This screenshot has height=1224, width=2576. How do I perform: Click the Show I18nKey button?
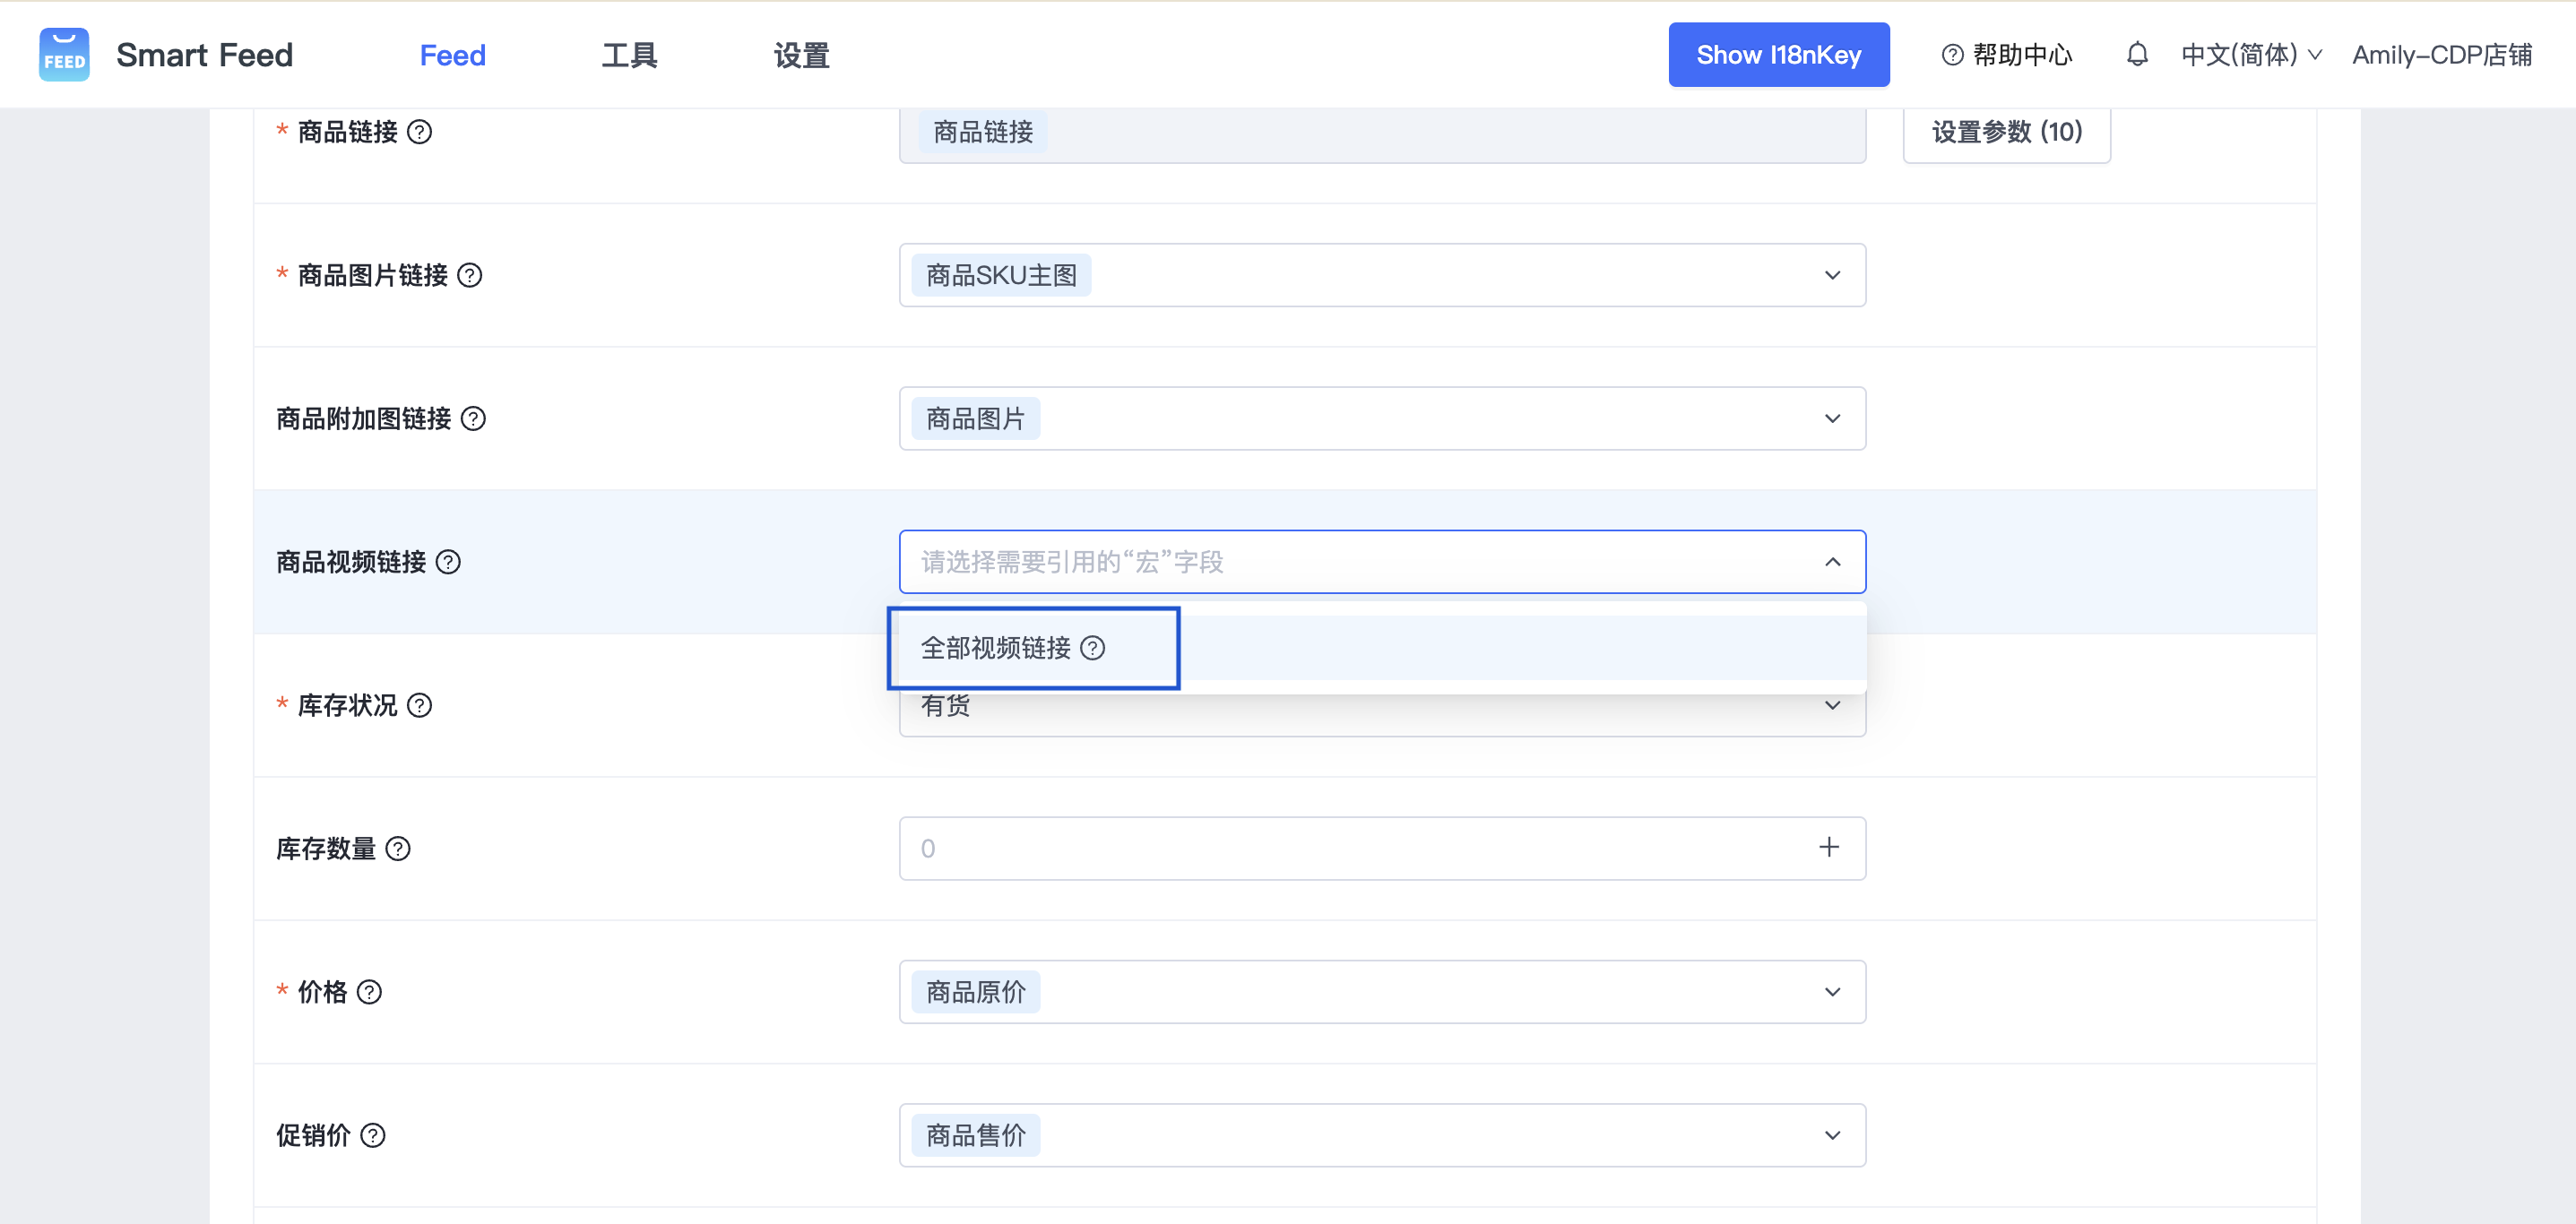coord(1778,55)
